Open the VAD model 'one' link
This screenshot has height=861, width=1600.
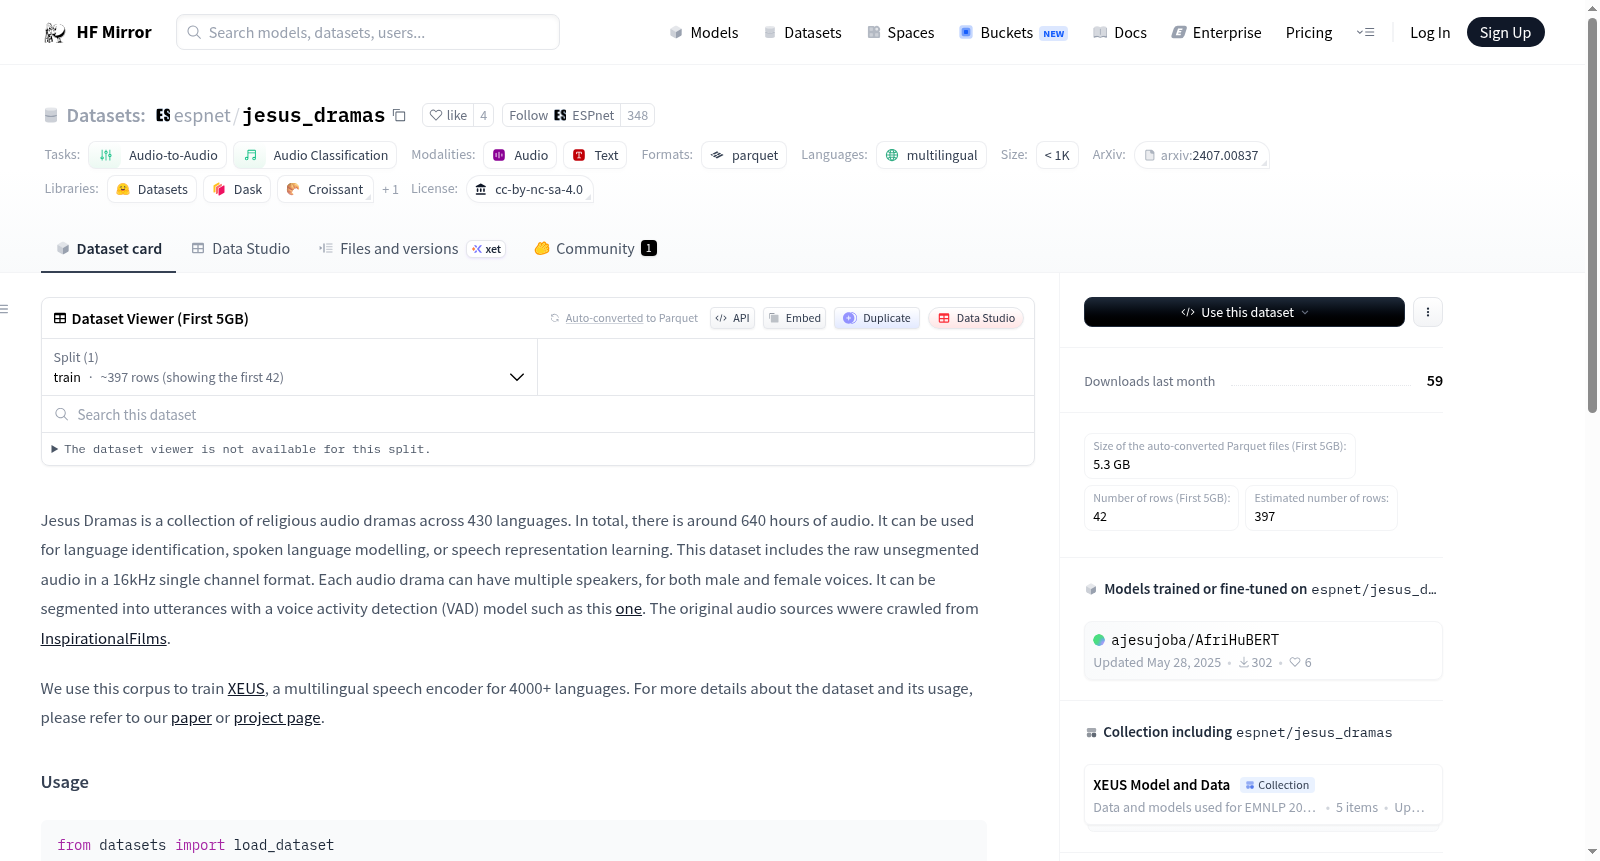coord(628,609)
